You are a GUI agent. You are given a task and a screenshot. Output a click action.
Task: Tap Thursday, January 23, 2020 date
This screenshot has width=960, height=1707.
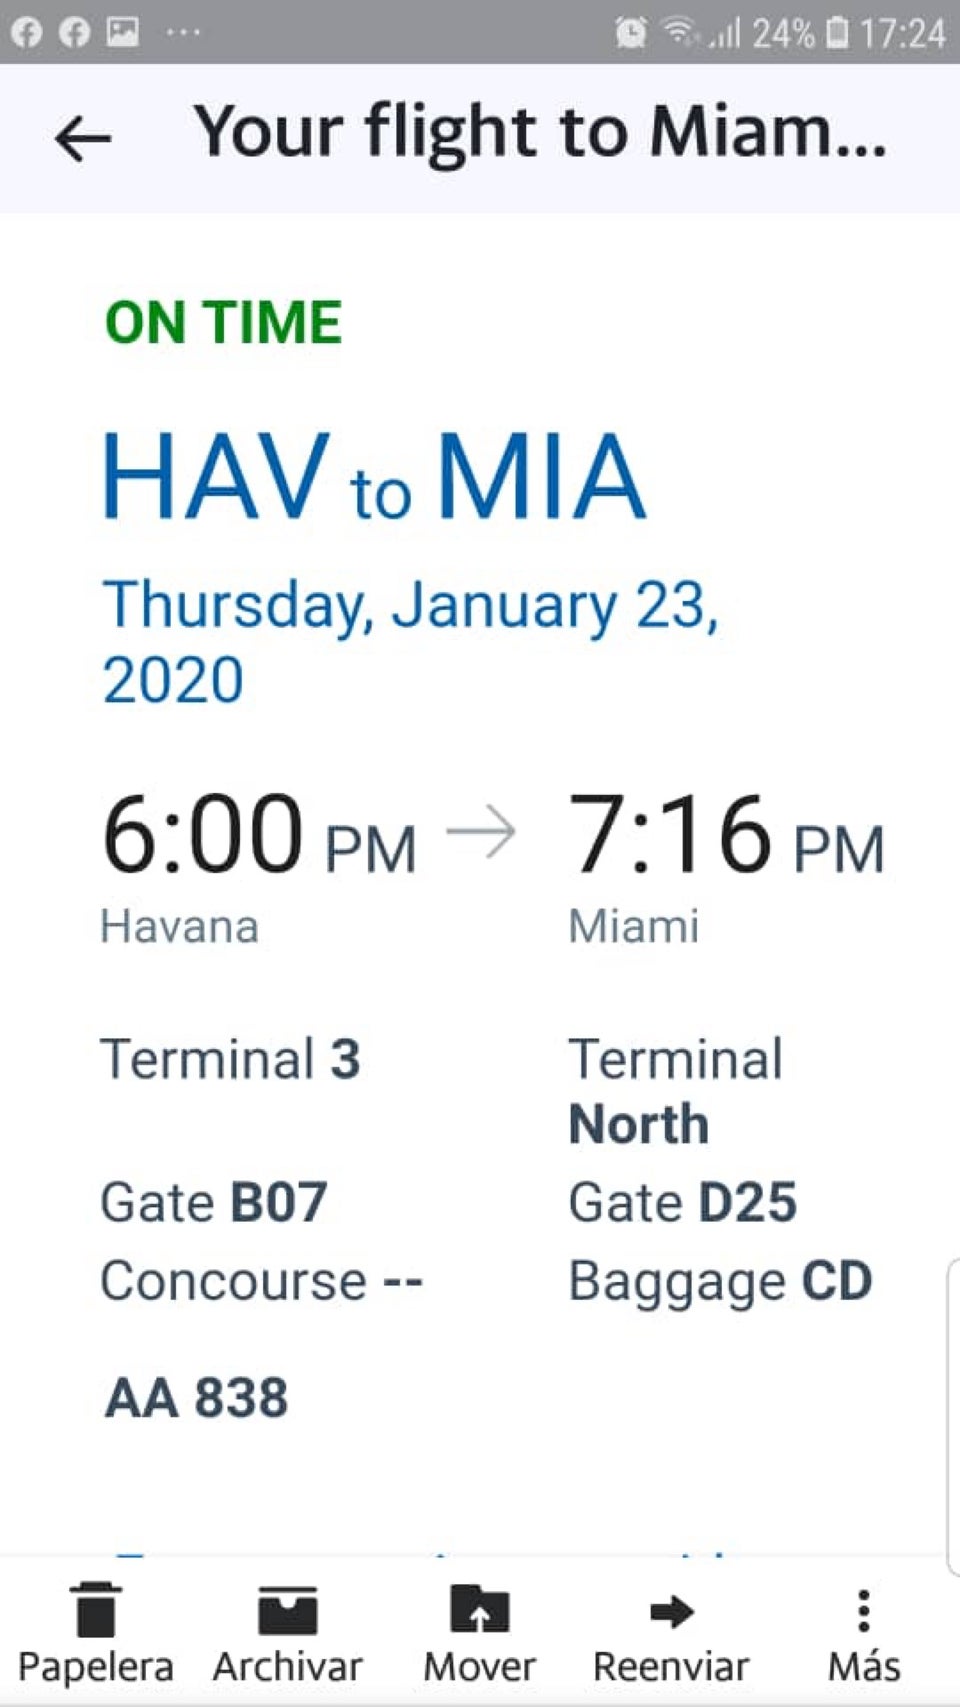410,641
